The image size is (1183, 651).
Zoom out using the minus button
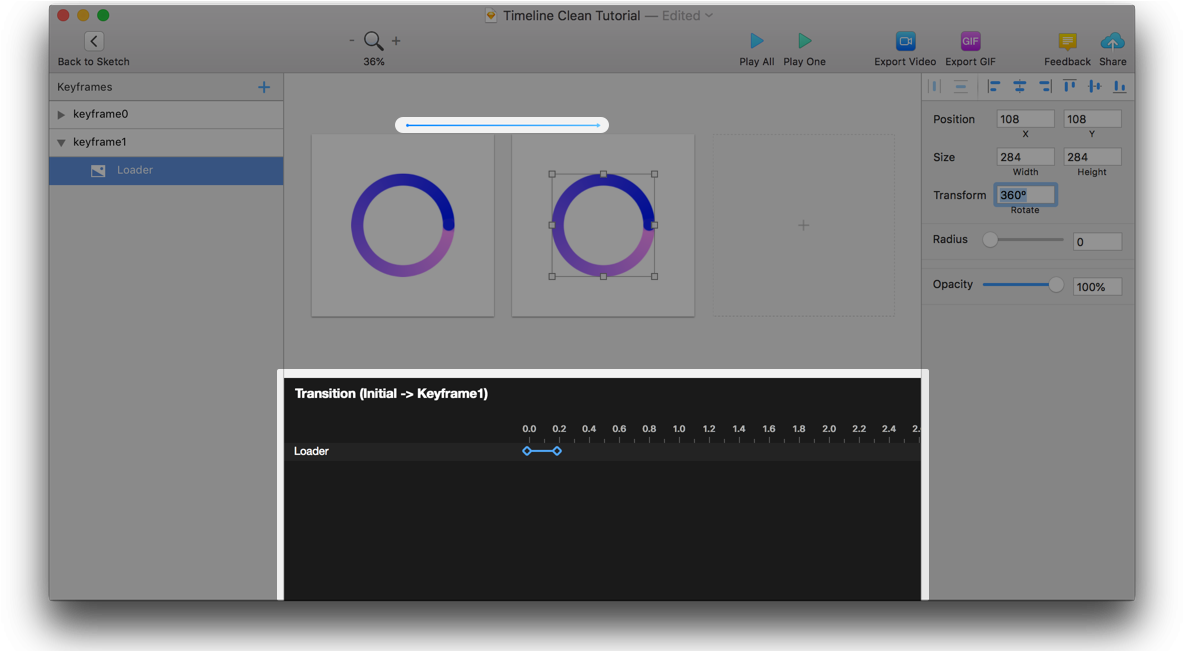point(352,41)
